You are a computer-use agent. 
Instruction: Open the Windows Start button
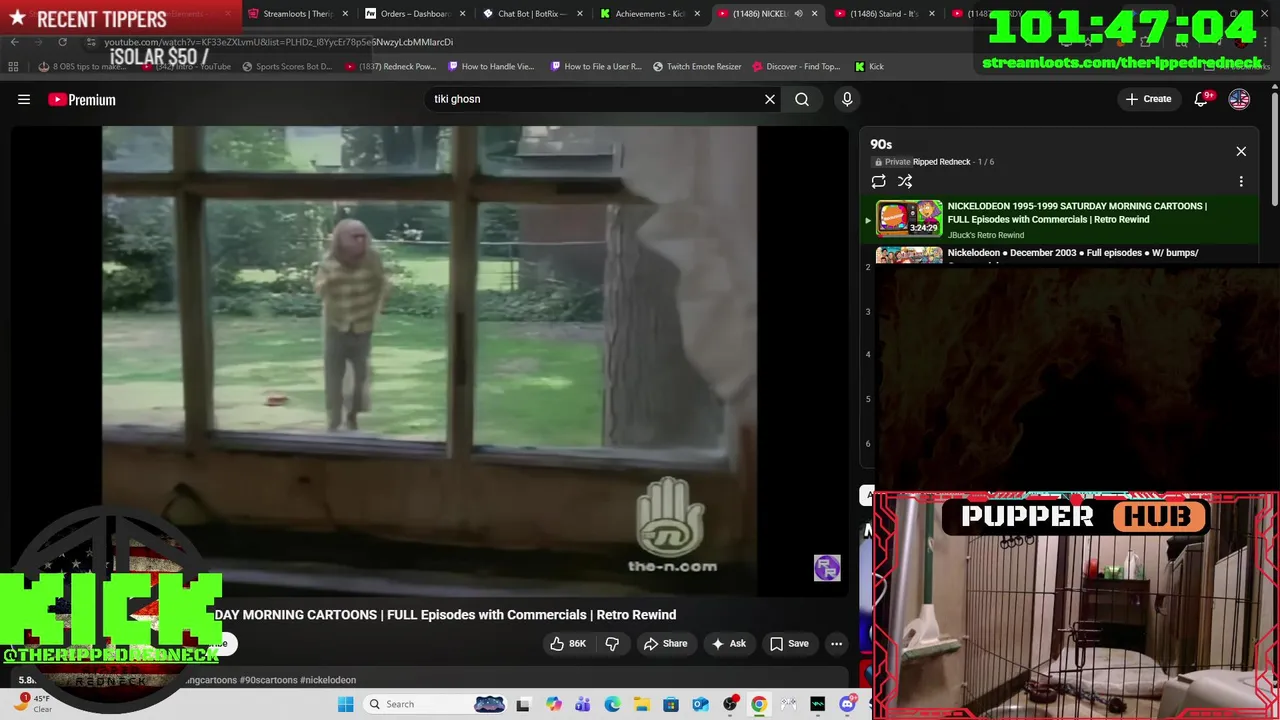tap(346, 704)
